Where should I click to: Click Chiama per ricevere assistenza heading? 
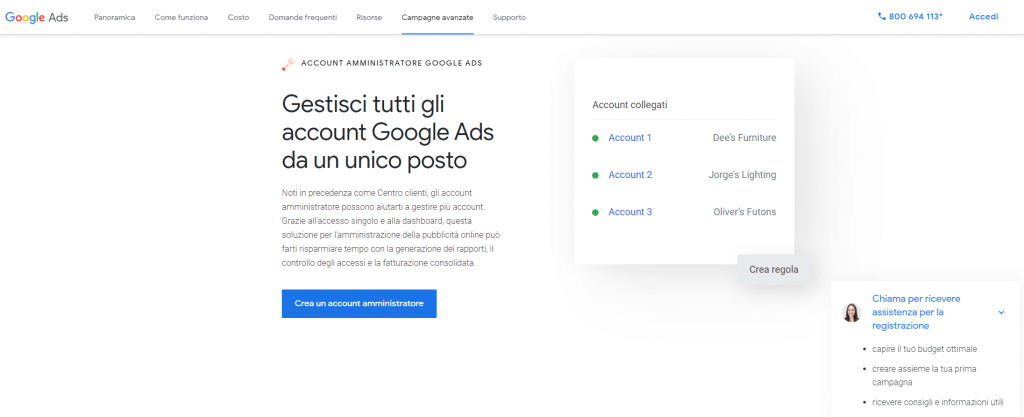click(916, 312)
